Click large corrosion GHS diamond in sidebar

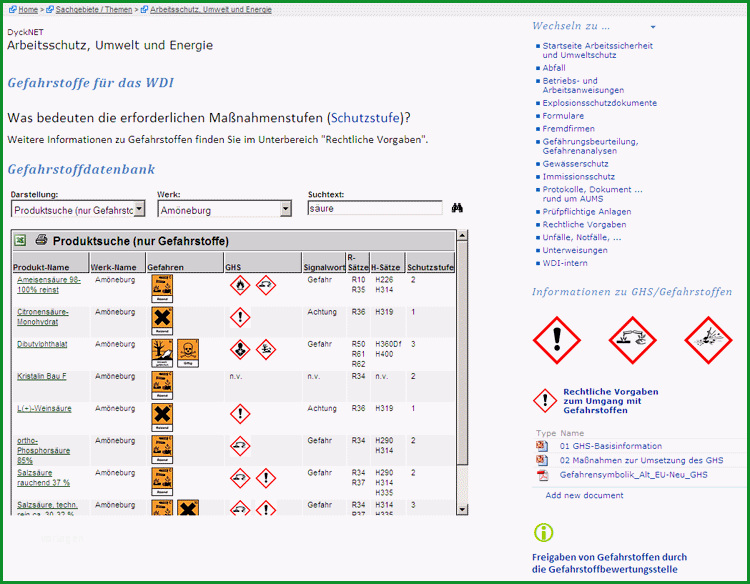[633, 340]
